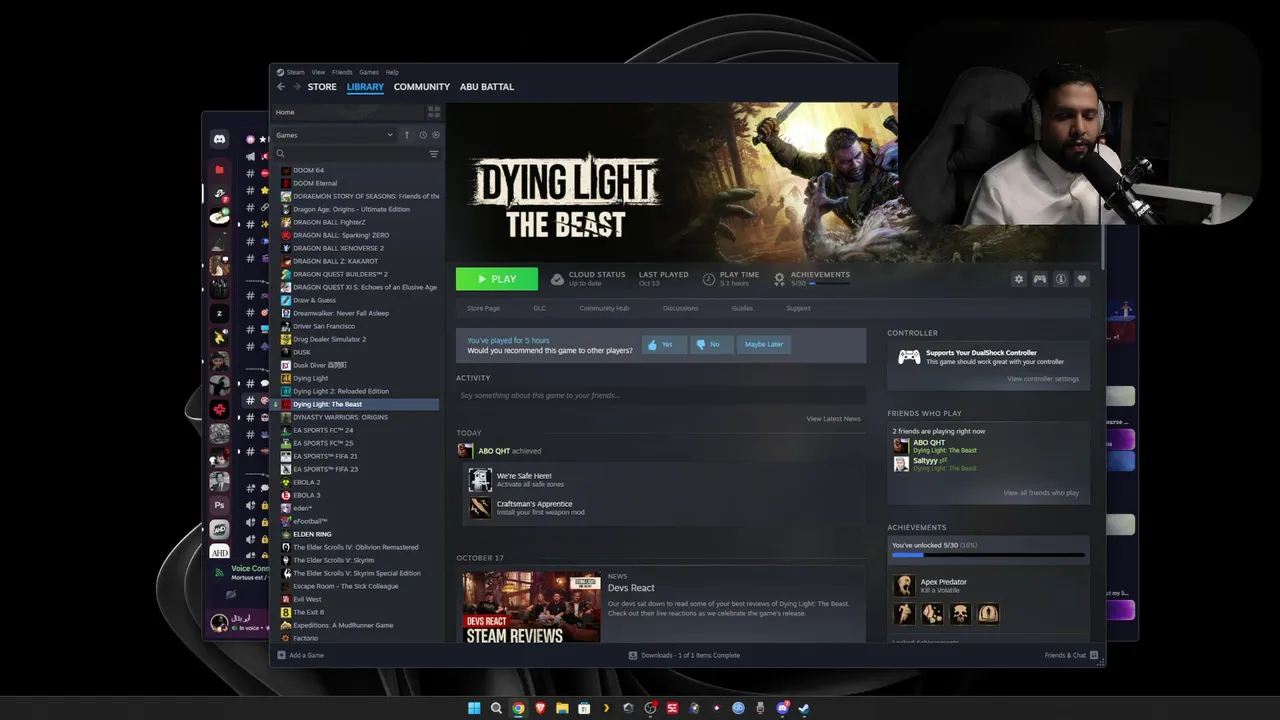The width and height of the screenshot is (1280, 720).
Task: Select Craftsman's Apprentice achievement icon
Action: (480, 508)
